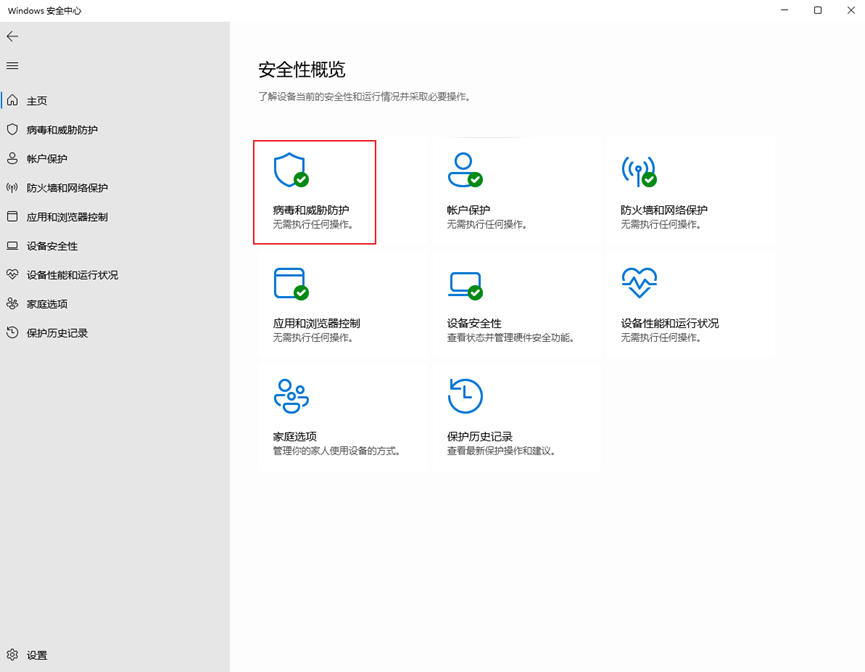Navigate to 防火墙和网络保护 in sidebar

[67, 188]
